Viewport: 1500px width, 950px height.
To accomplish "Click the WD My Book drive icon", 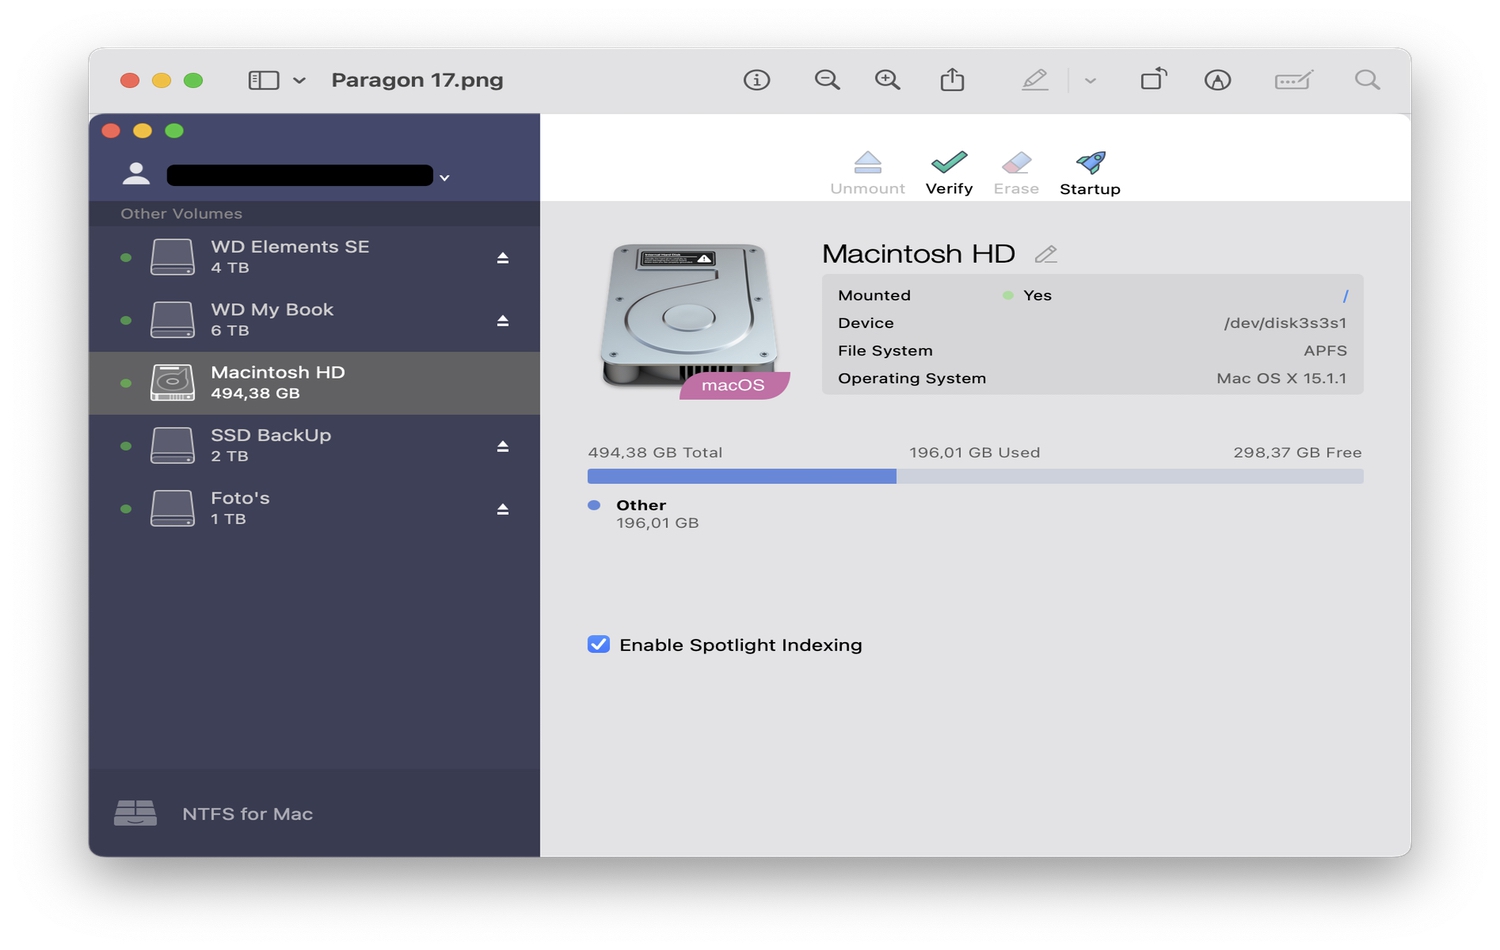I will [x=172, y=320].
